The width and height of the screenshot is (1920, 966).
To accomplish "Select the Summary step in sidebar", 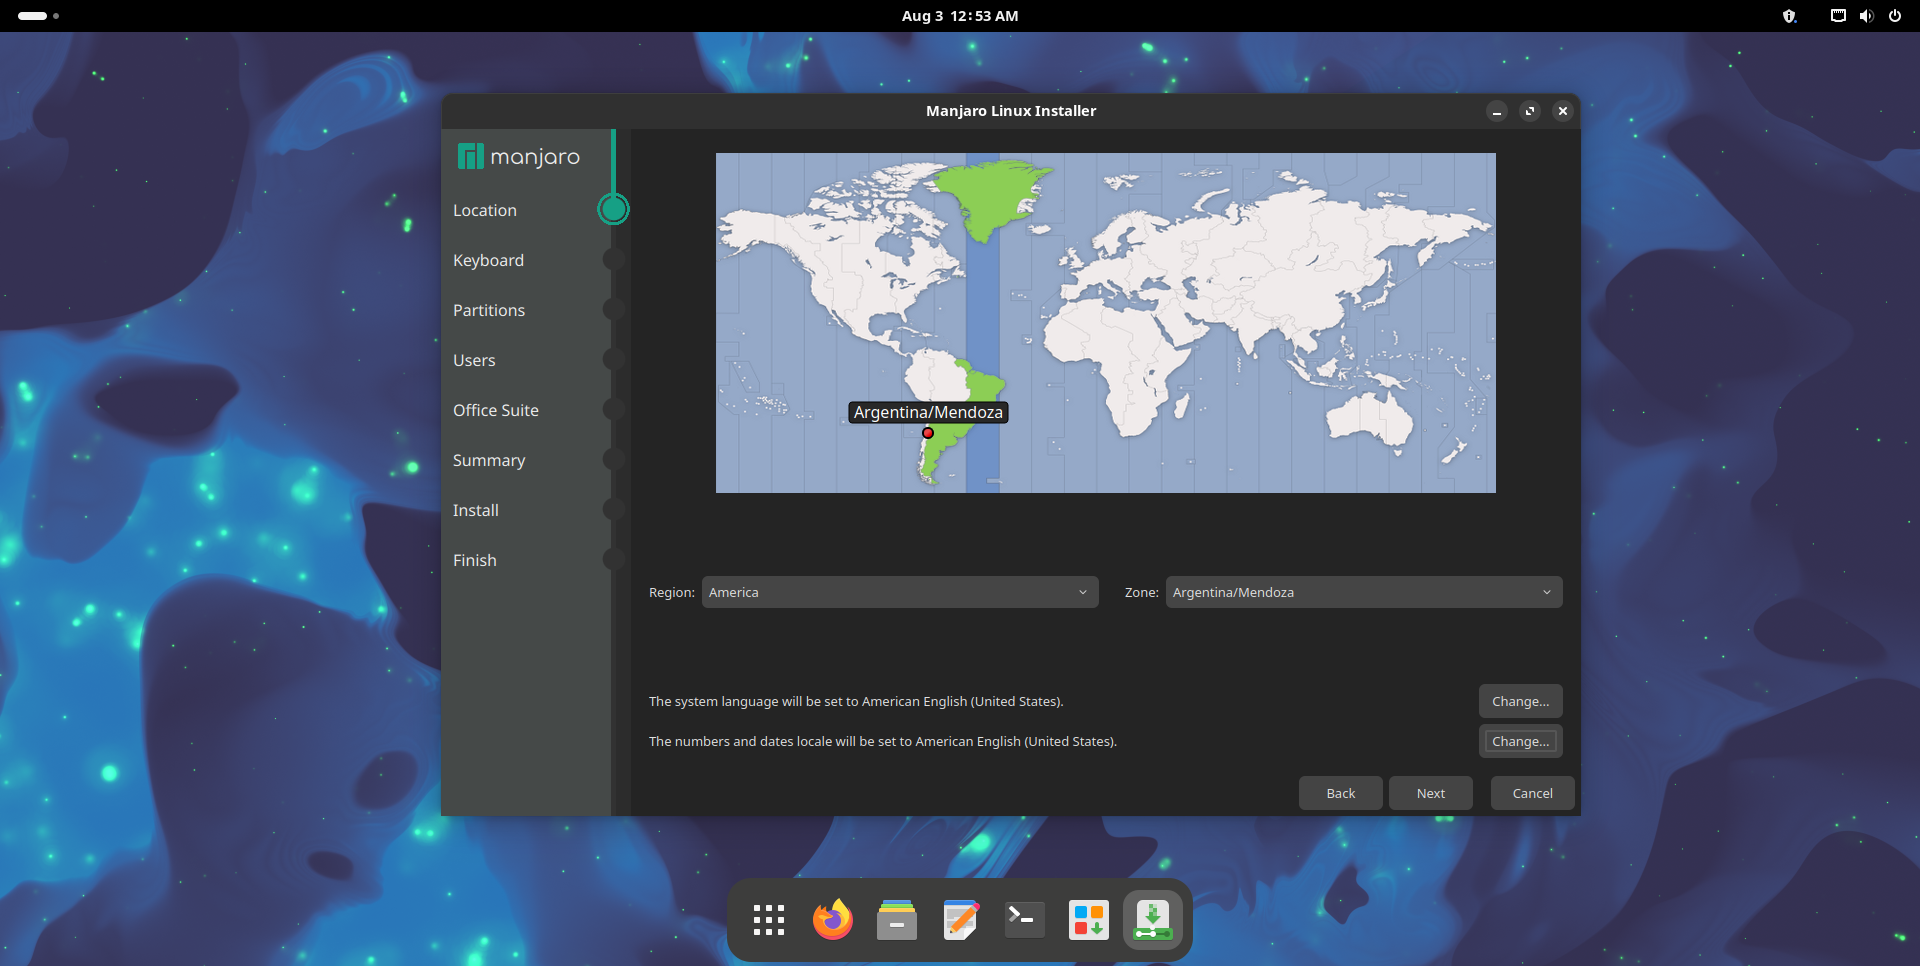I will [x=489, y=460].
